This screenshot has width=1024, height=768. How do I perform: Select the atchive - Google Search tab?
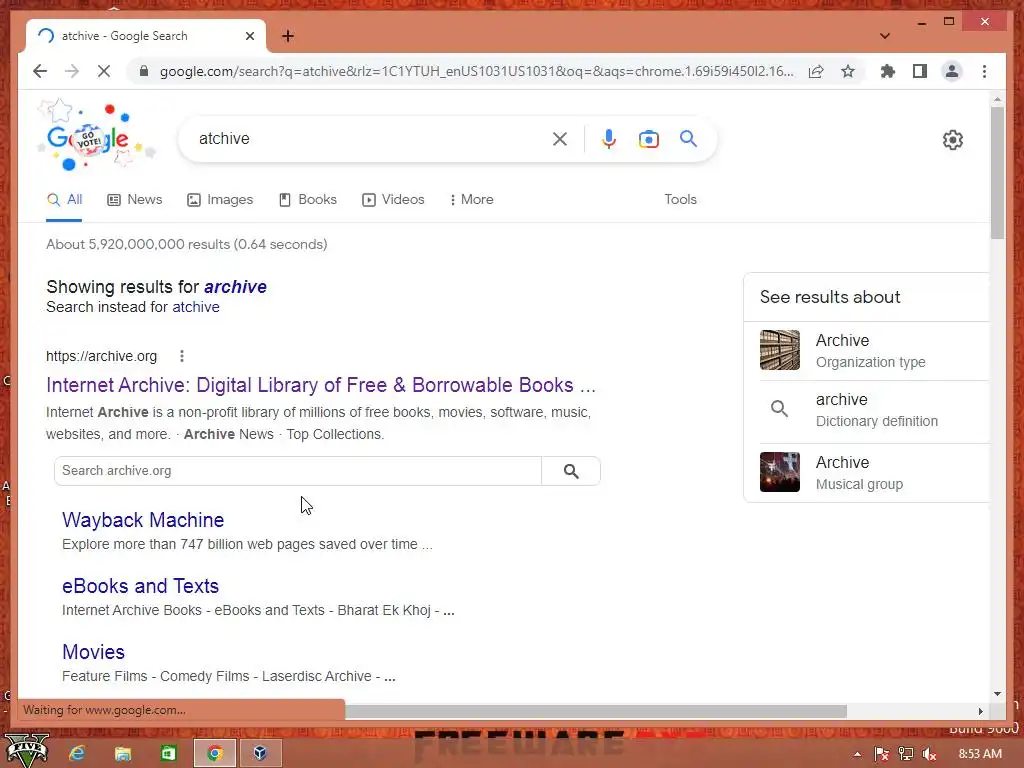click(x=146, y=36)
